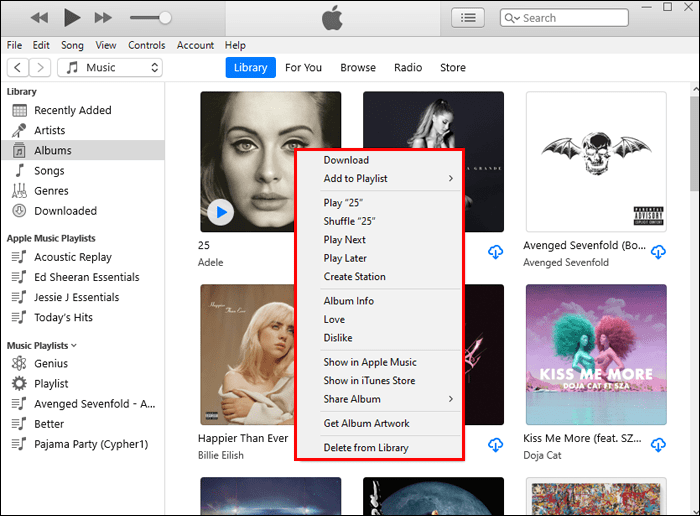
Task: Click the main Play button in toolbar
Action: click(72, 18)
